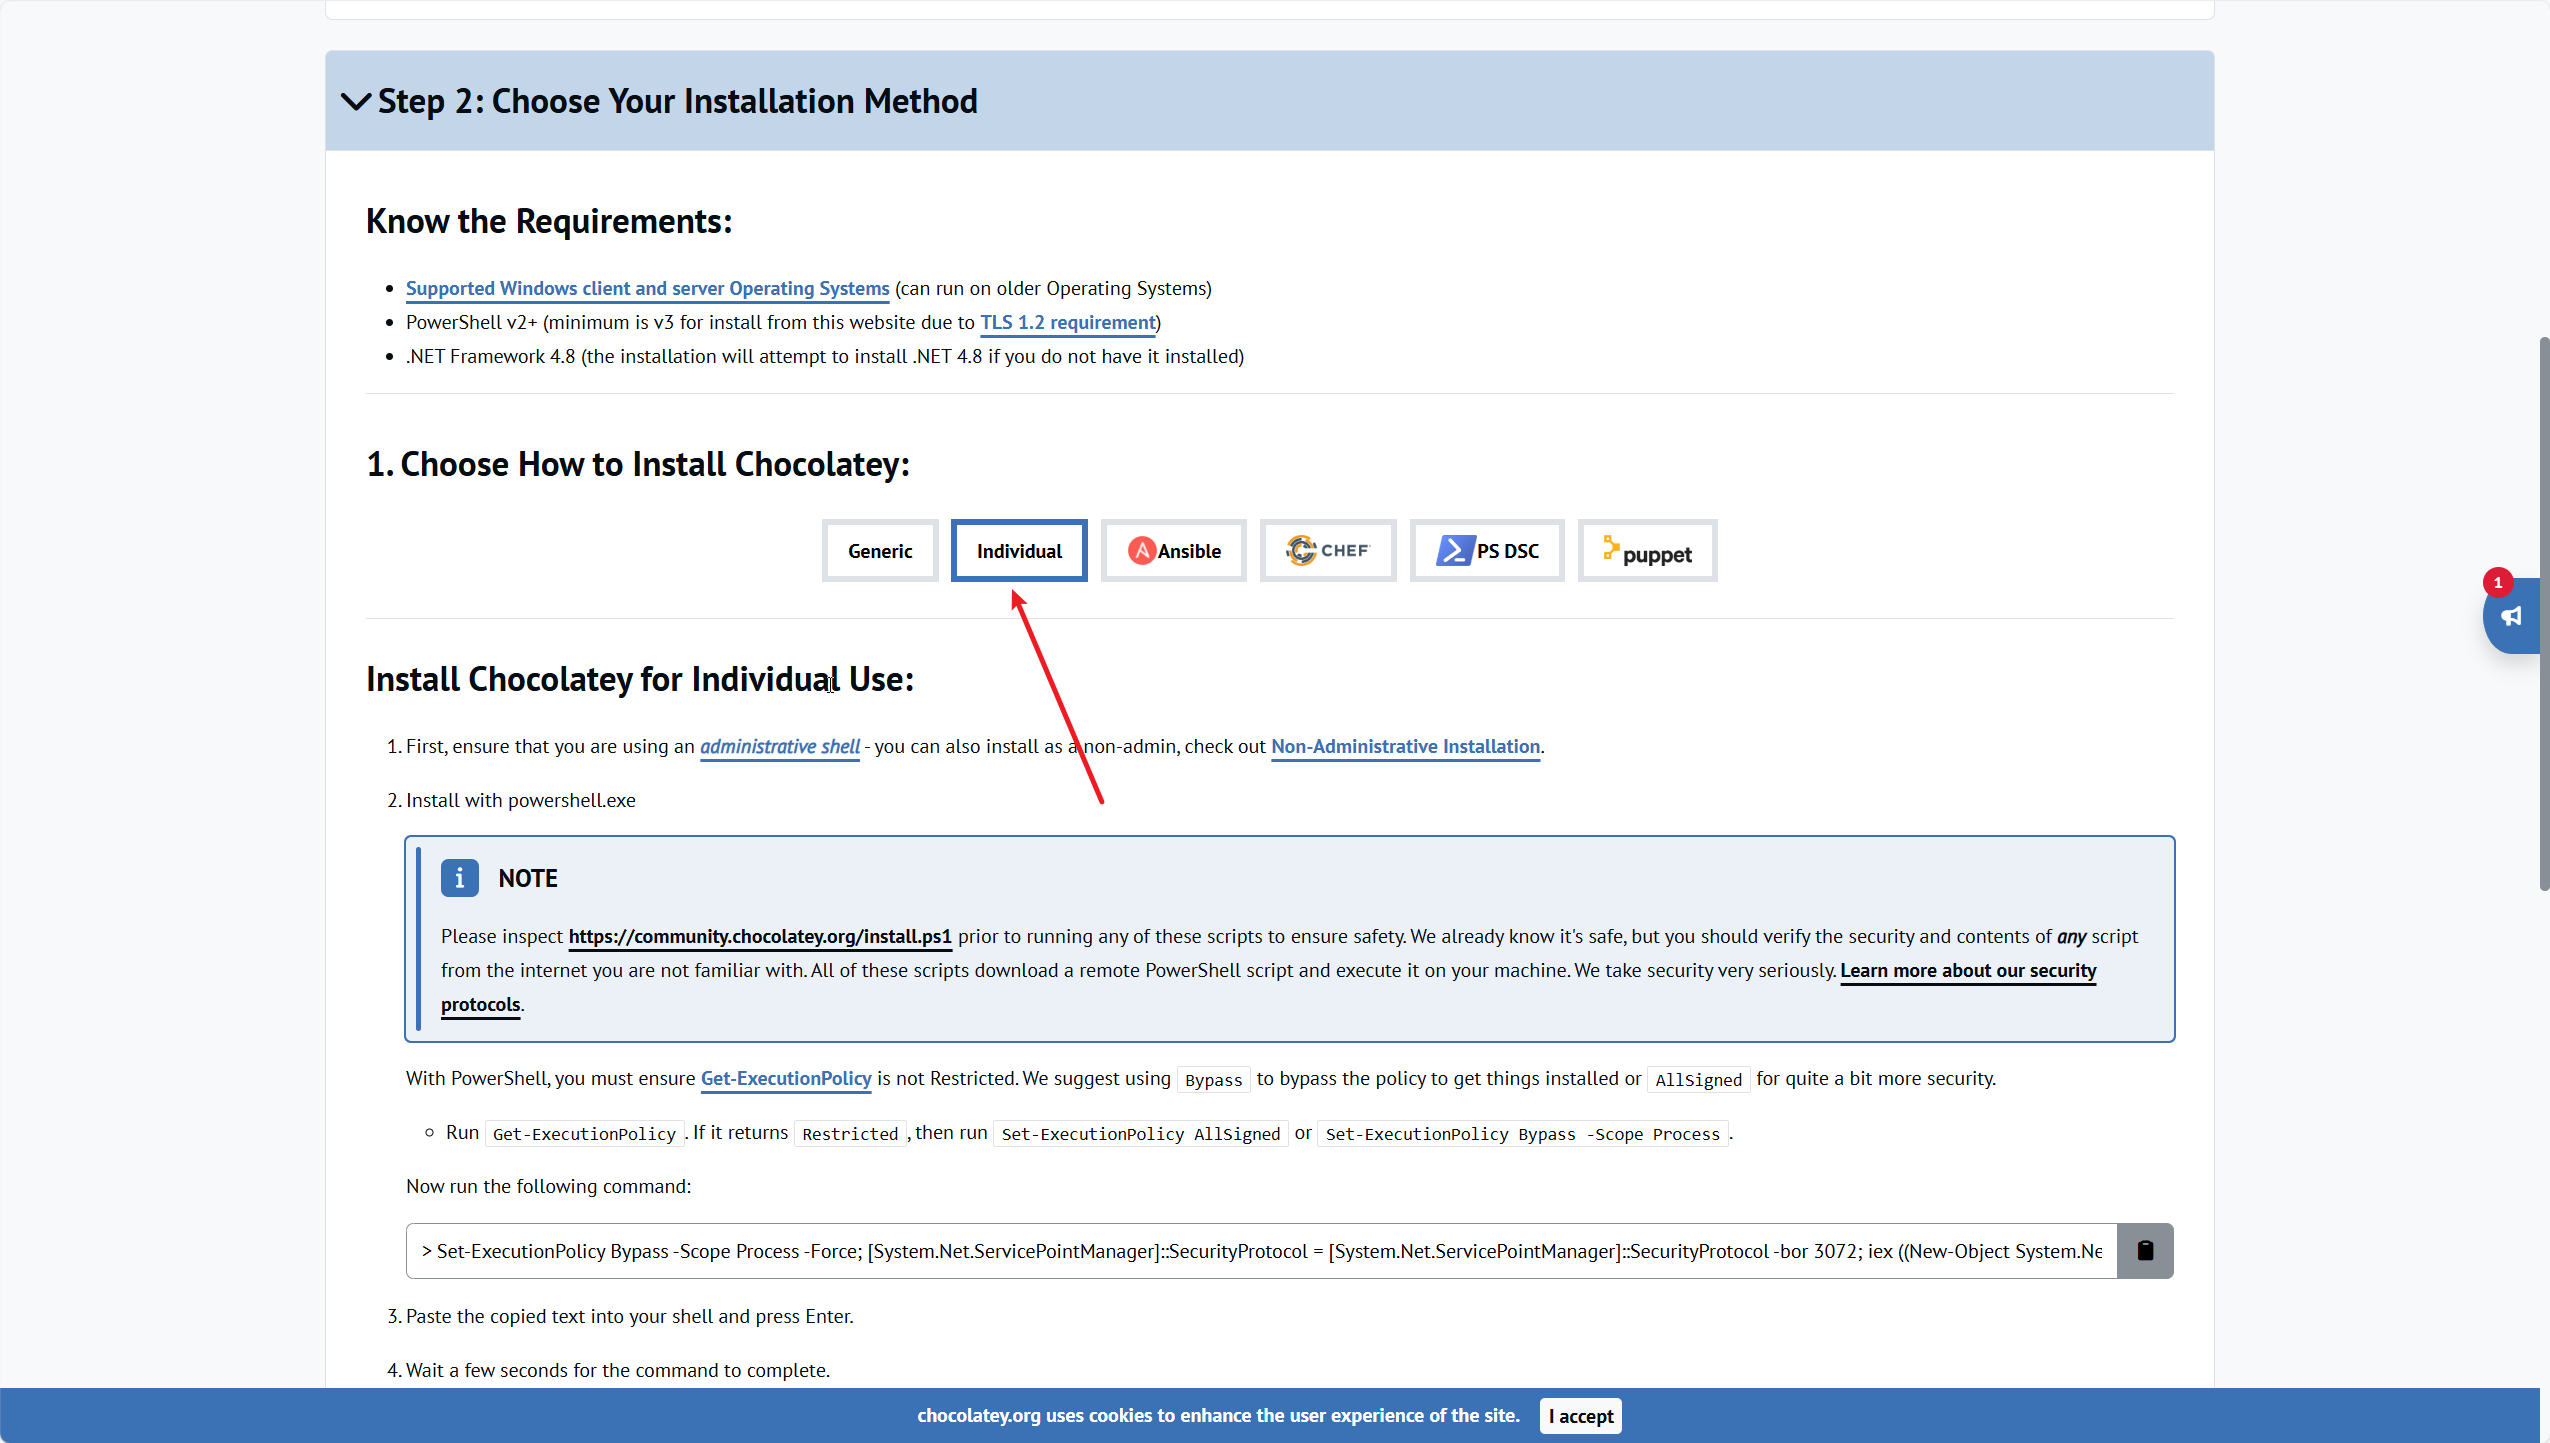
Task: Click the announcements megaphone icon
Action: pyautogui.click(x=2511, y=617)
